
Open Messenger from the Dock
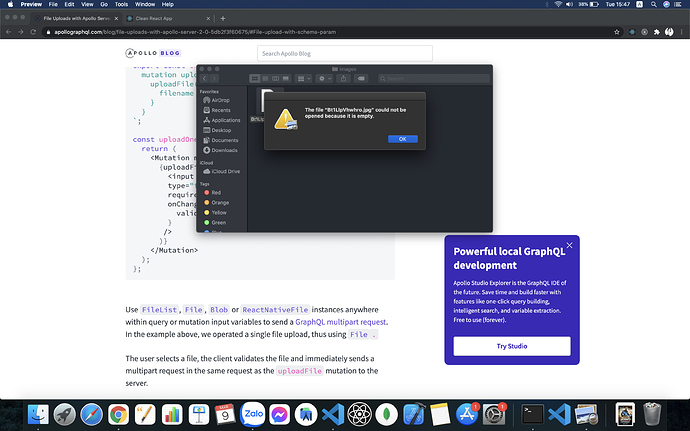tap(279, 414)
